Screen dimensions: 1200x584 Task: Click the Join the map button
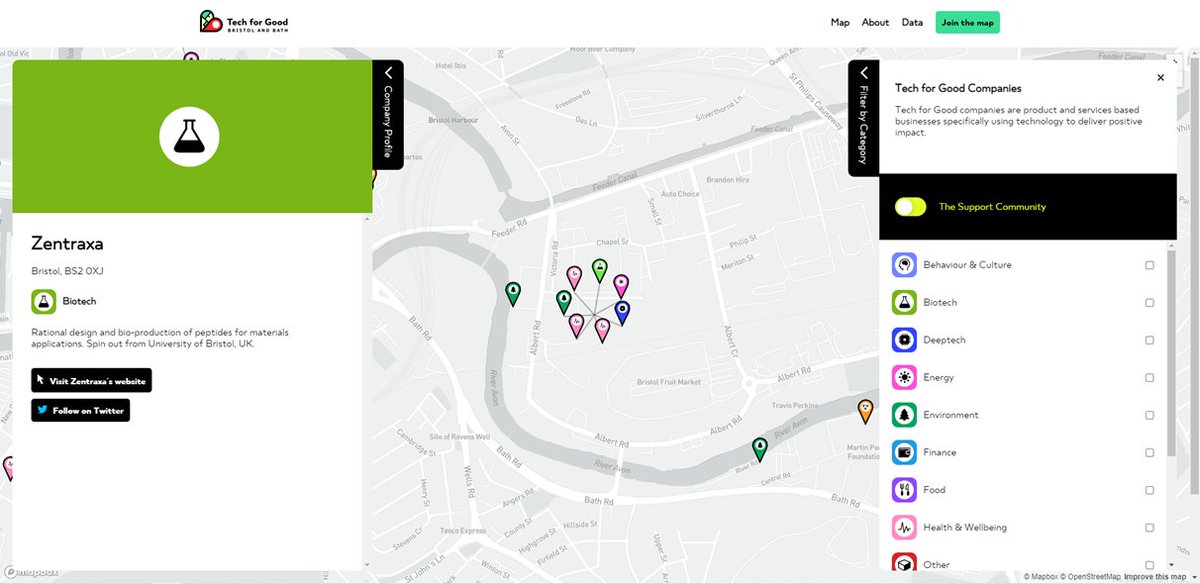point(967,21)
